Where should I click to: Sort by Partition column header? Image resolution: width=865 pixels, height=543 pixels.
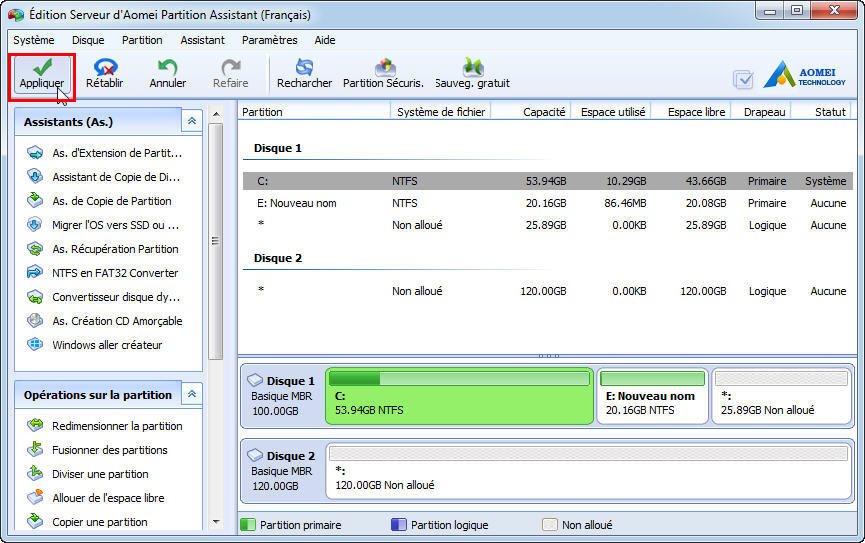pyautogui.click(x=314, y=111)
